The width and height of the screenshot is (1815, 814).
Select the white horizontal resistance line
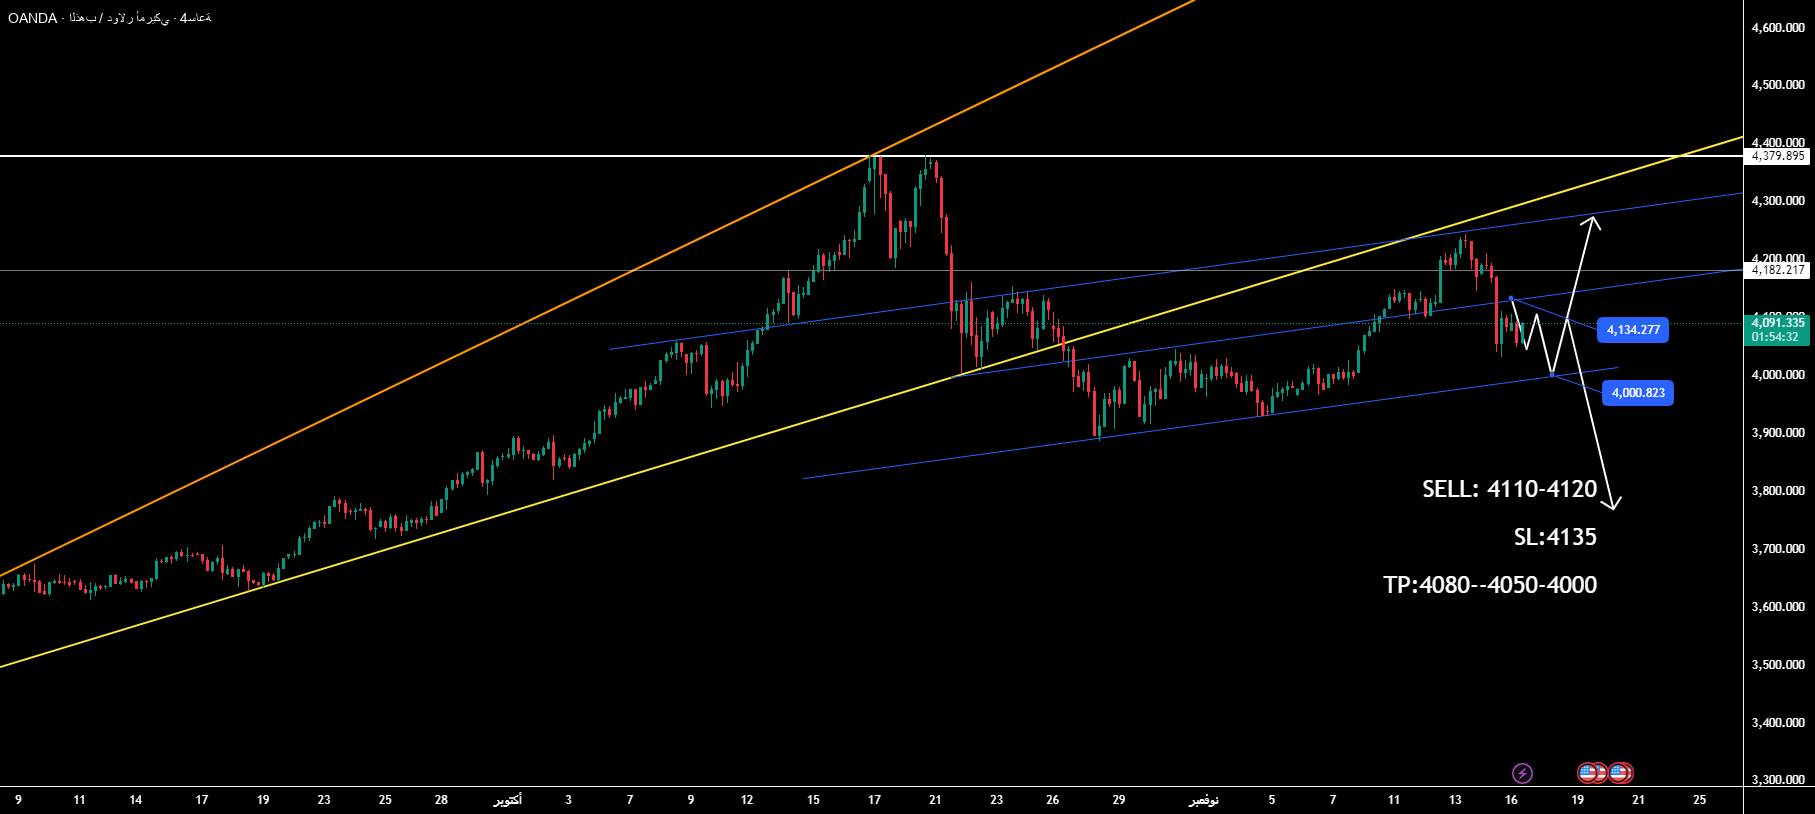[400, 156]
